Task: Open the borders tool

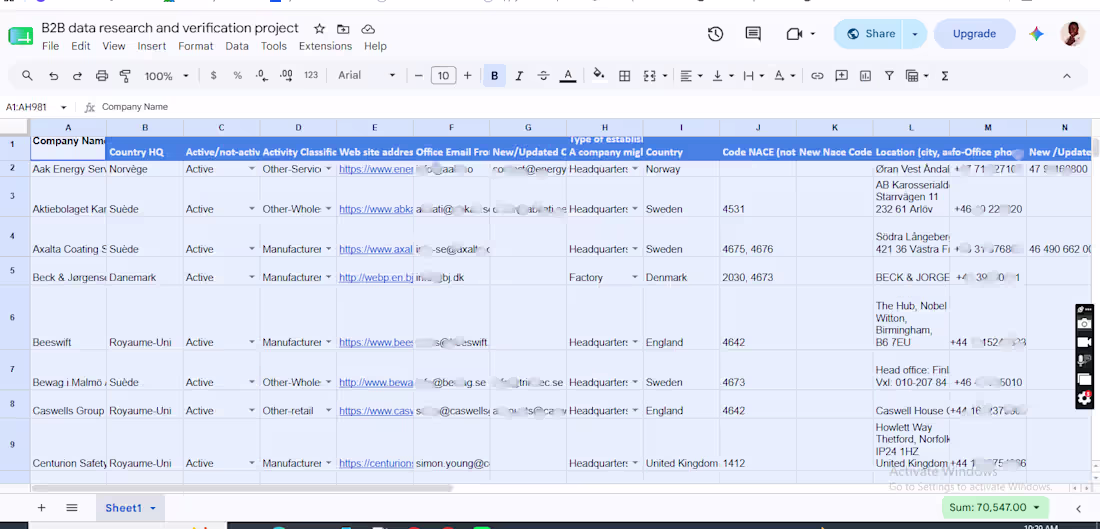Action: 624,76
